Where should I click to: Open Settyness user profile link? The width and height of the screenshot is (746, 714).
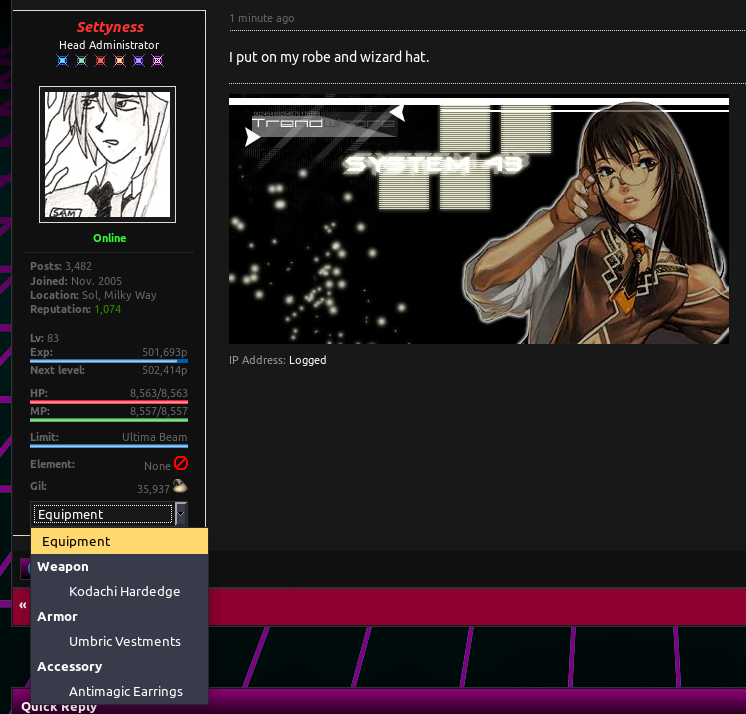point(110,27)
